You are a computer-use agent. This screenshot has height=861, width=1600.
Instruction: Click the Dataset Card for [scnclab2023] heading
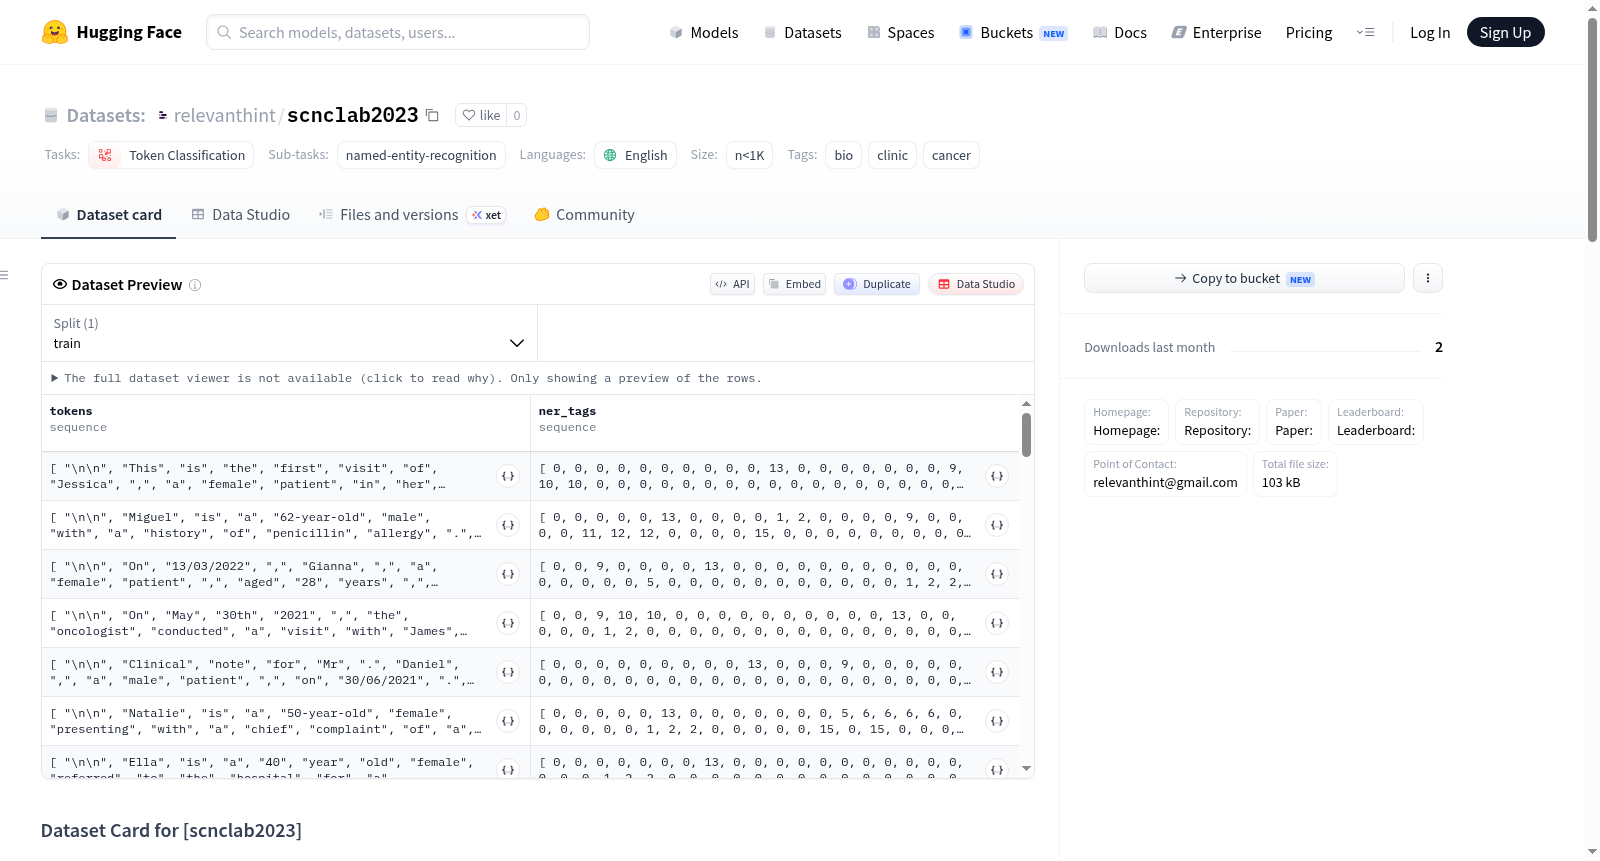click(x=171, y=830)
